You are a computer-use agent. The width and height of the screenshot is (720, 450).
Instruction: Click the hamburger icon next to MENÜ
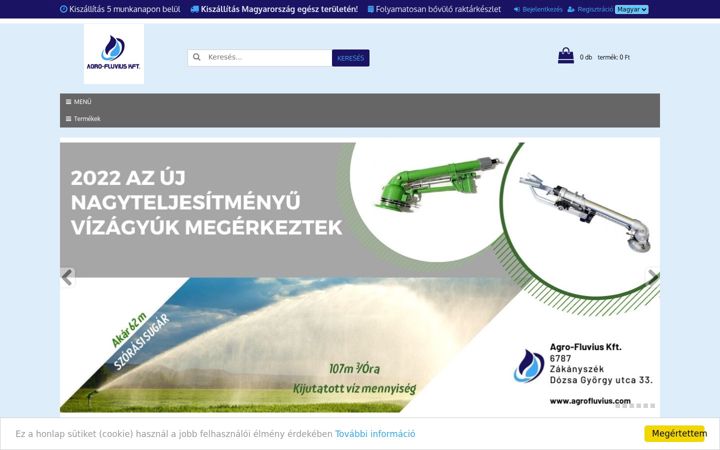68,102
